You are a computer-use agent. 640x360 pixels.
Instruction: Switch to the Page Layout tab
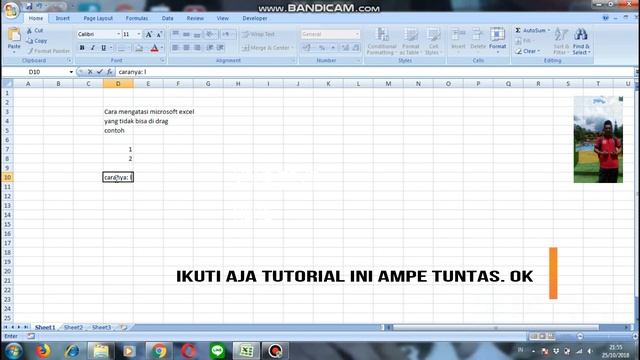tap(98, 18)
